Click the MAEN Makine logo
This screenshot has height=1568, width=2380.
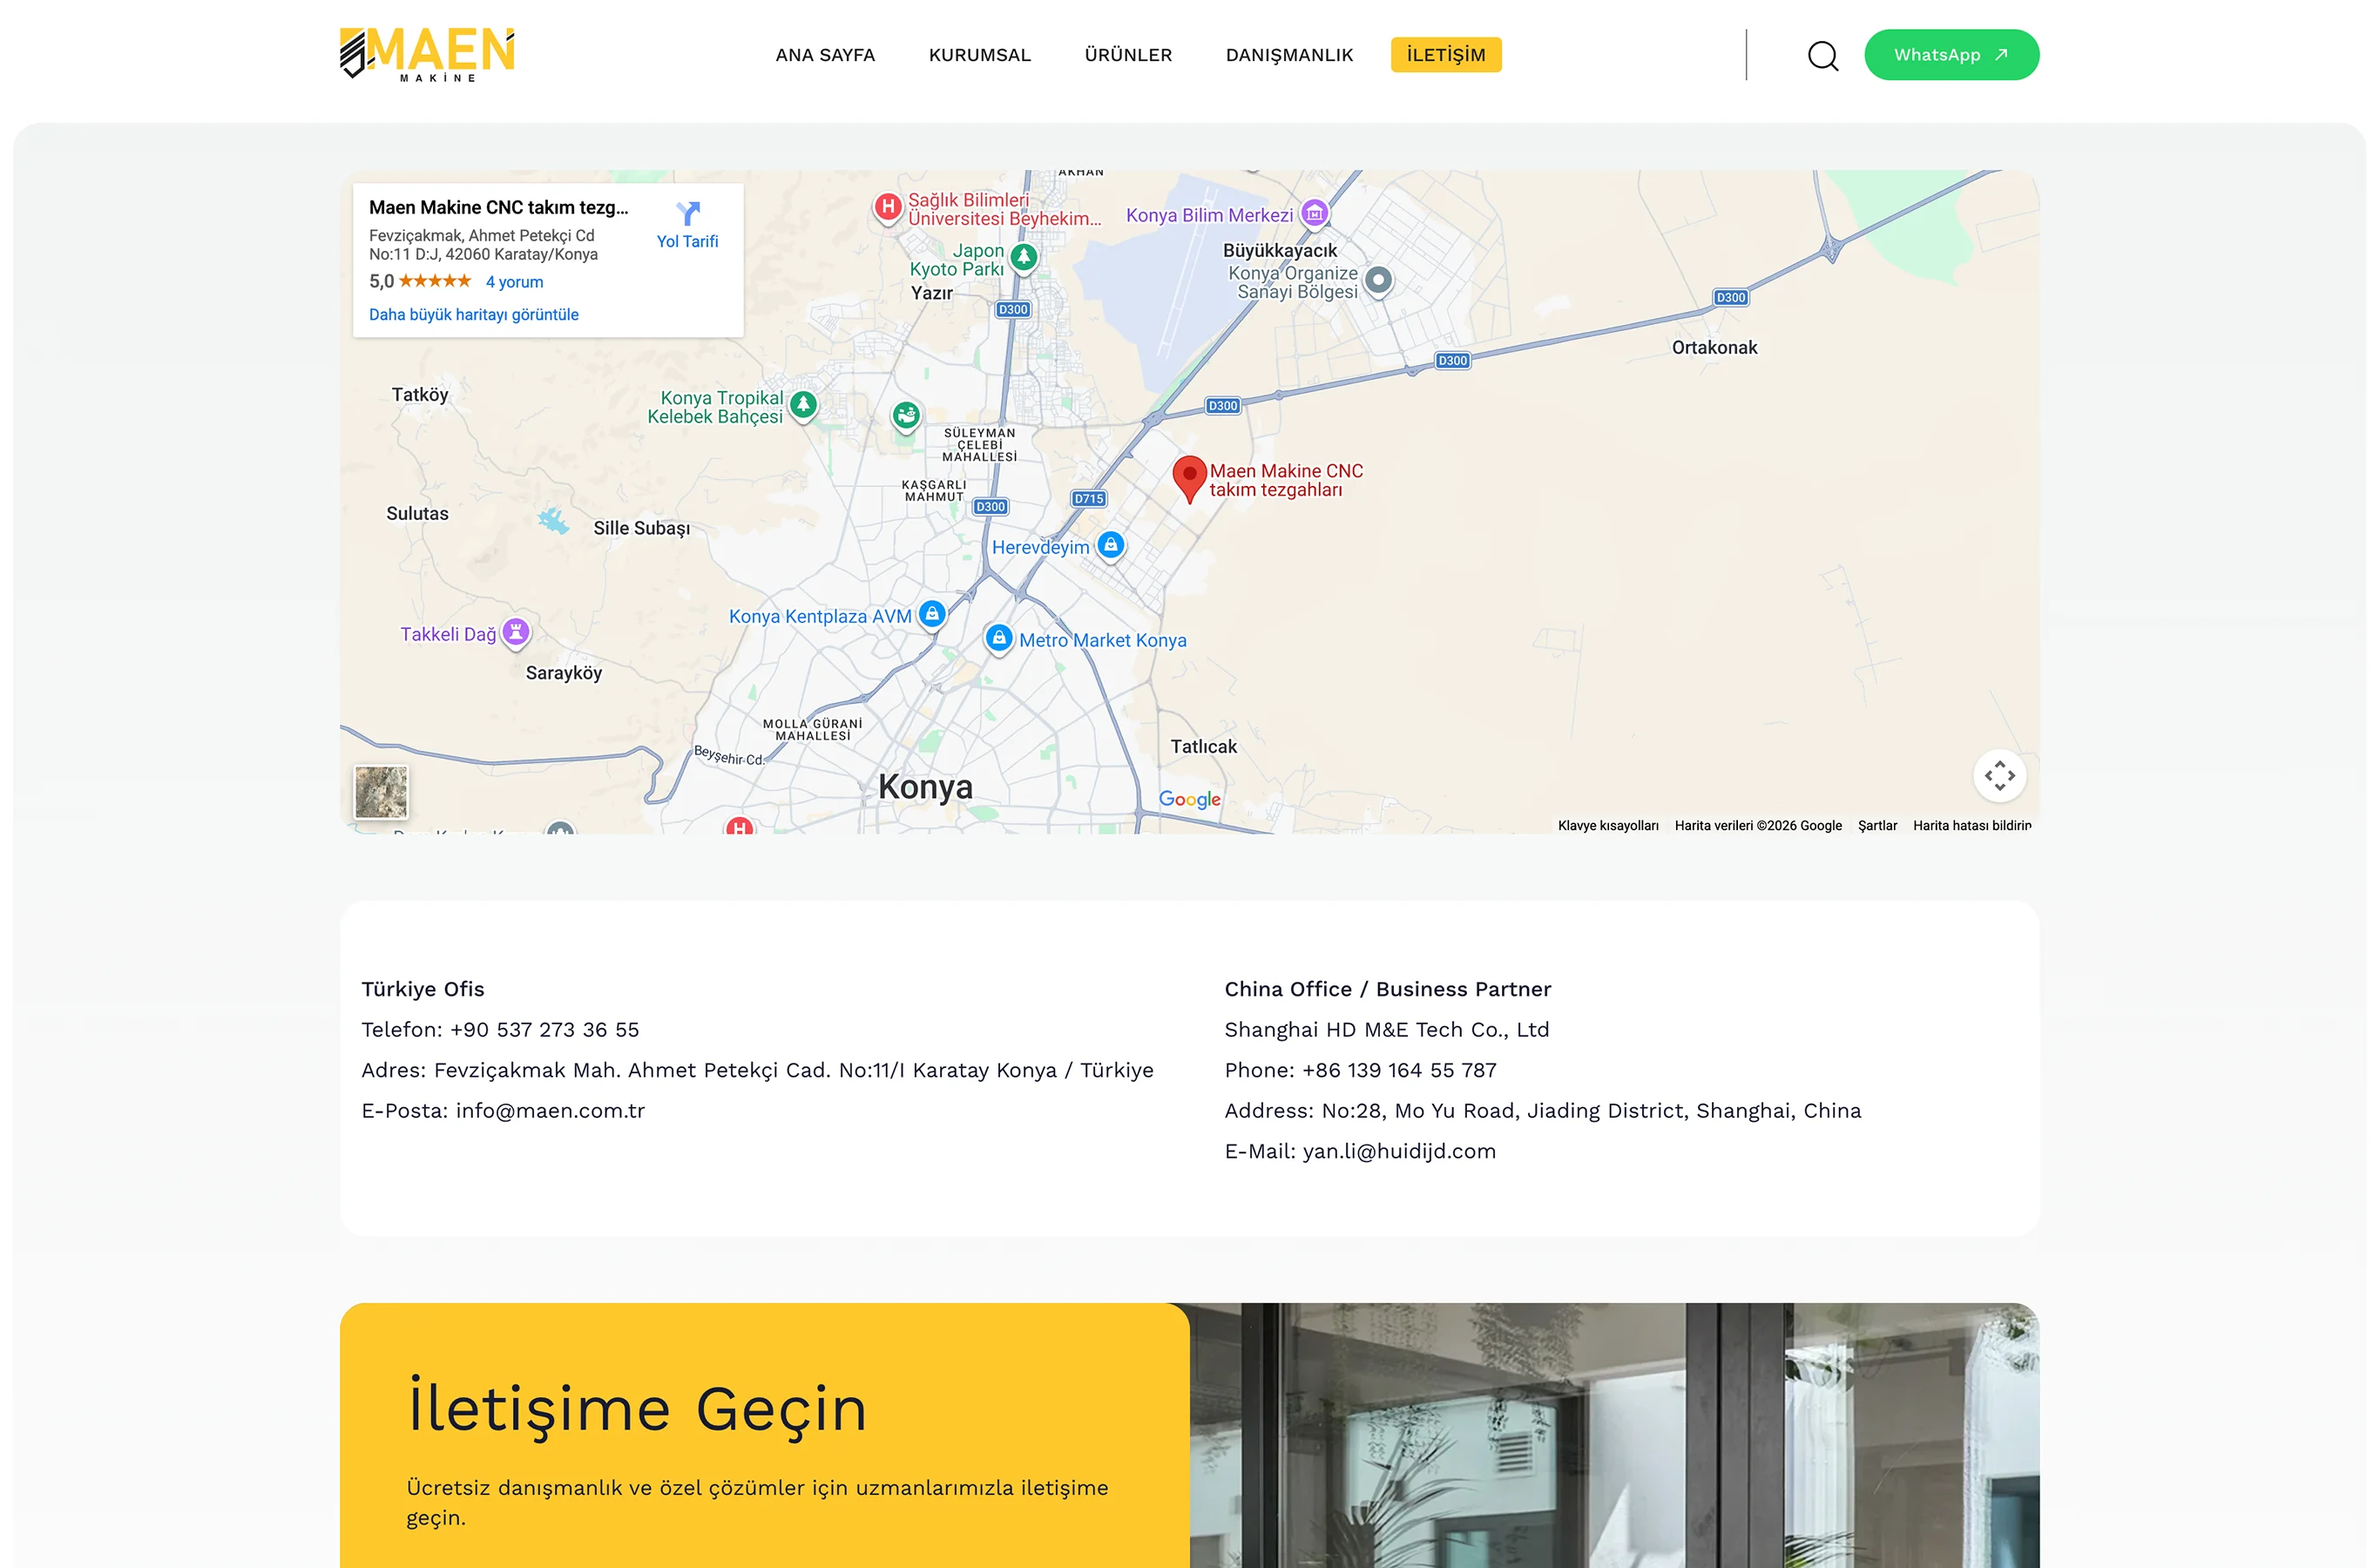pyautogui.click(x=427, y=55)
